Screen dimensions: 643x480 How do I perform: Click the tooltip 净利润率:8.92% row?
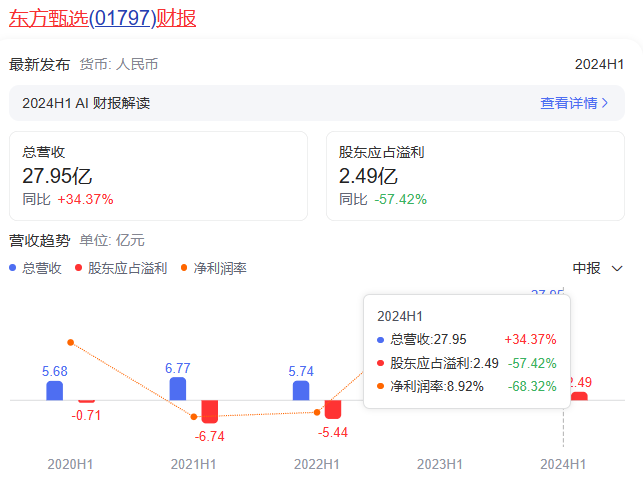coord(467,386)
